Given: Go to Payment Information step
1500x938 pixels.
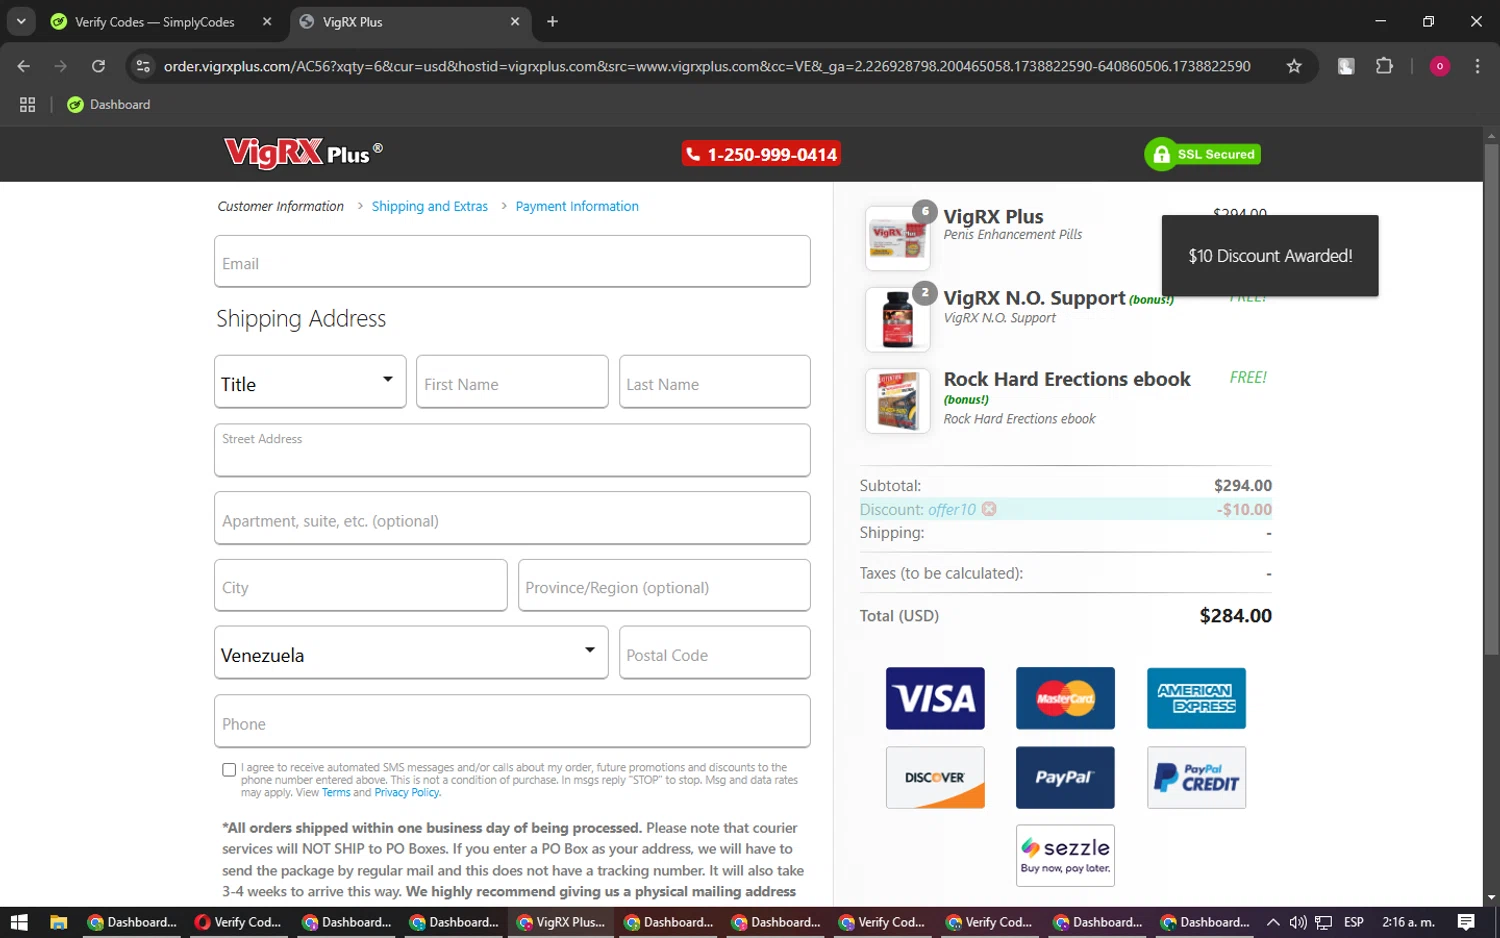Looking at the screenshot, I should (x=577, y=206).
